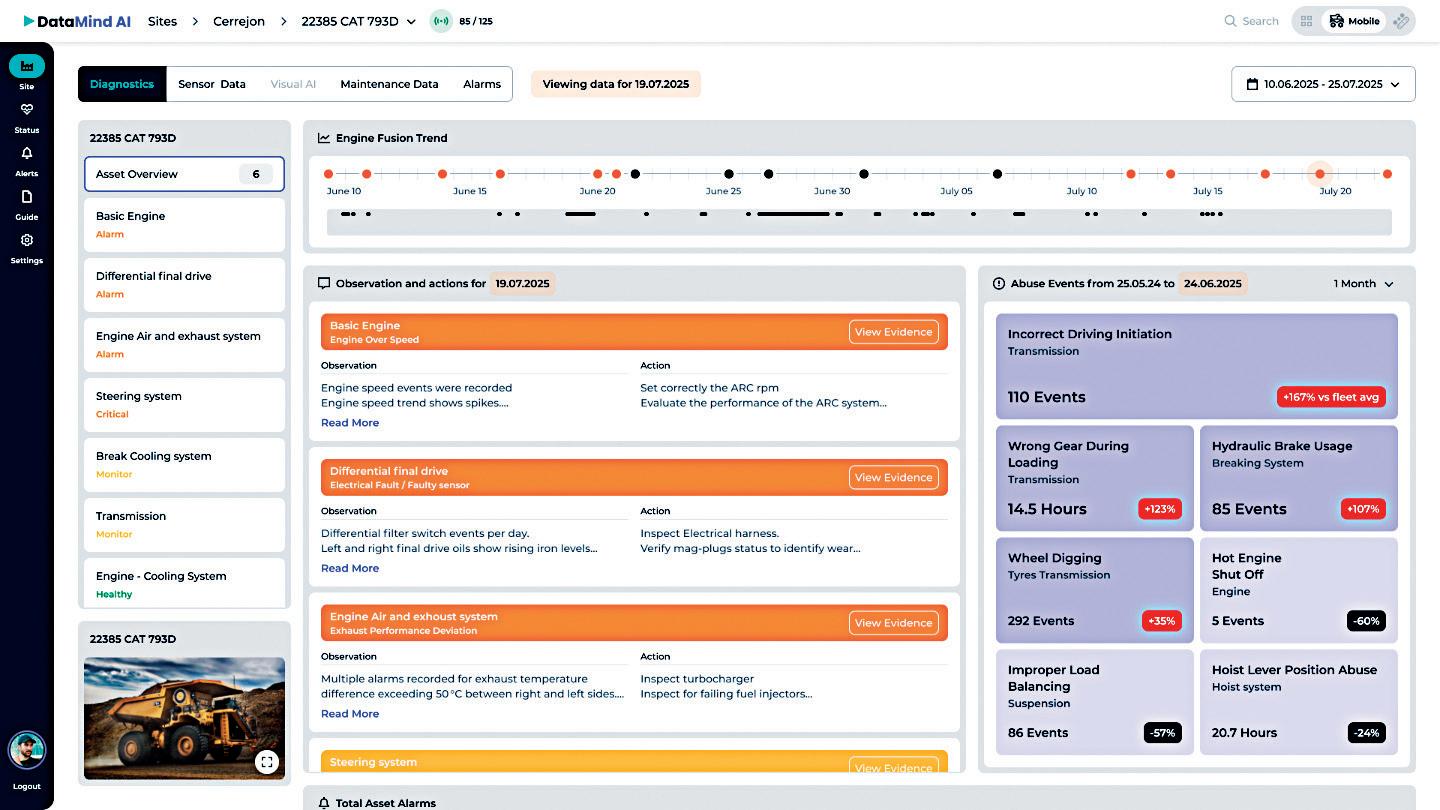Click the Engine Fusion Trend chart icon
This screenshot has height=810, width=1440.
pyautogui.click(x=324, y=138)
